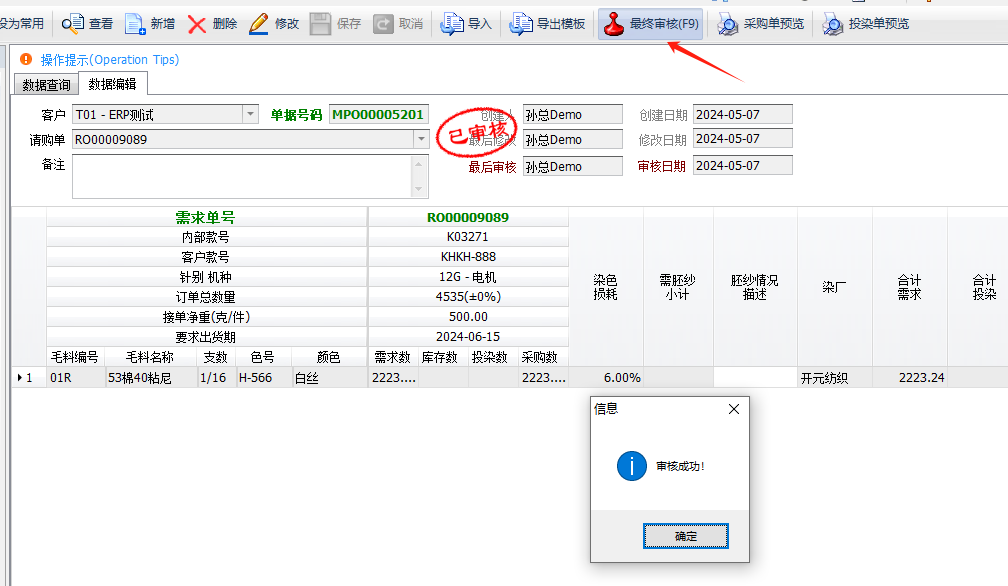The height and width of the screenshot is (586, 1008).
Task: Click the 6.00% dye loss cell
Action: (x=606, y=378)
